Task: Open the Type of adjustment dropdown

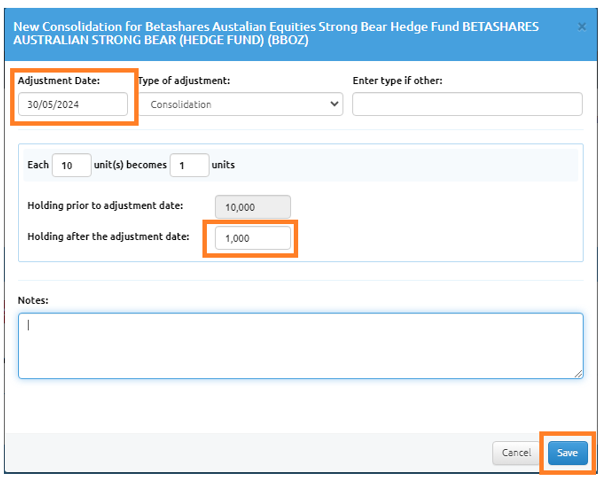Action: (241, 104)
